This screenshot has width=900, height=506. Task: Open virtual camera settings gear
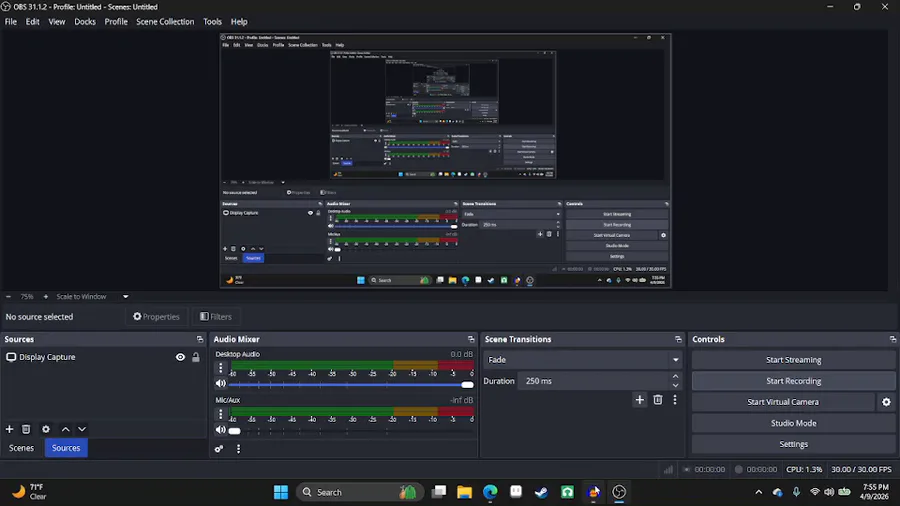pyautogui.click(x=886, y=402)
